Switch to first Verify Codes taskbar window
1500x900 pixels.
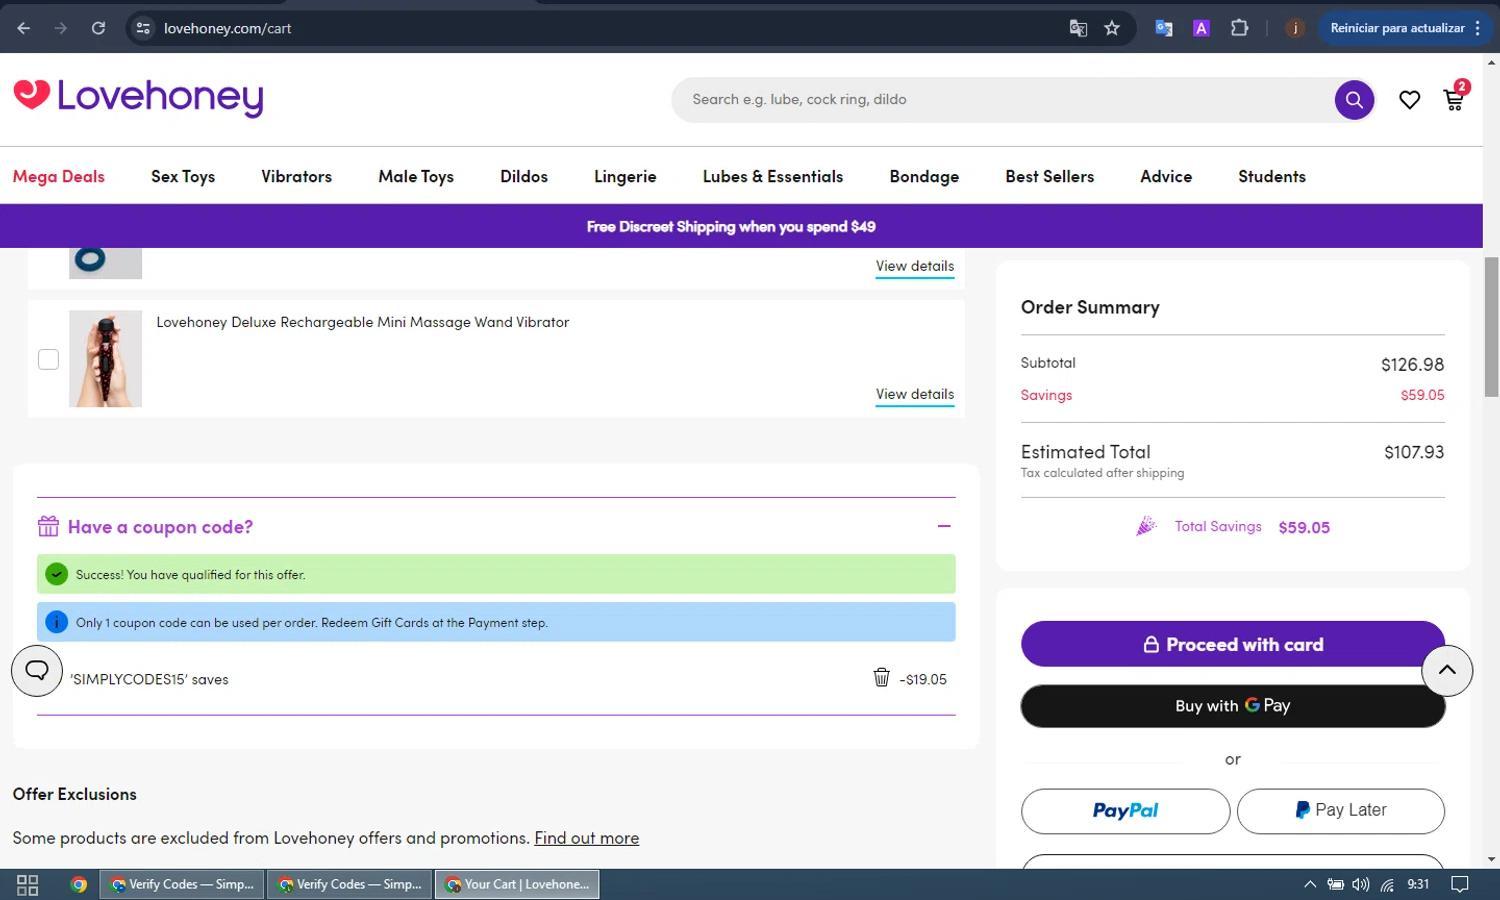click(182, 884)
